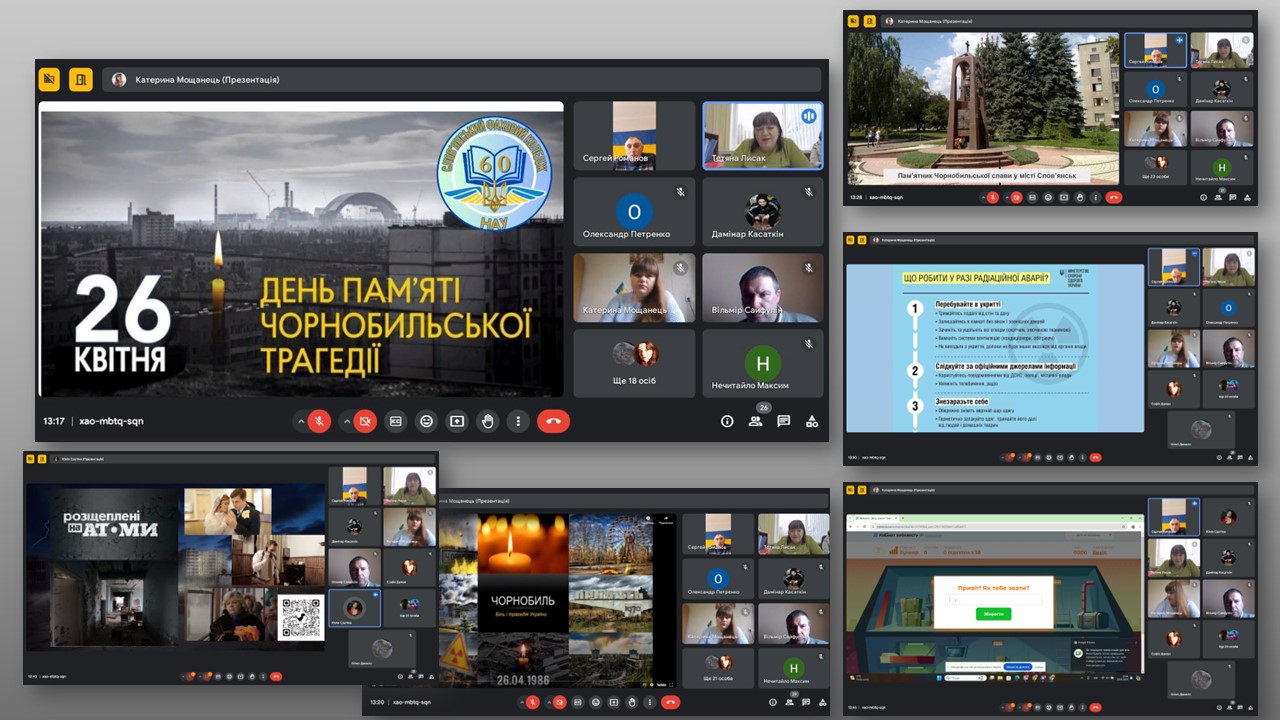
Task: Expand audio settings arrow beside the 13:17 microphone button
Action: click(300, 421)
